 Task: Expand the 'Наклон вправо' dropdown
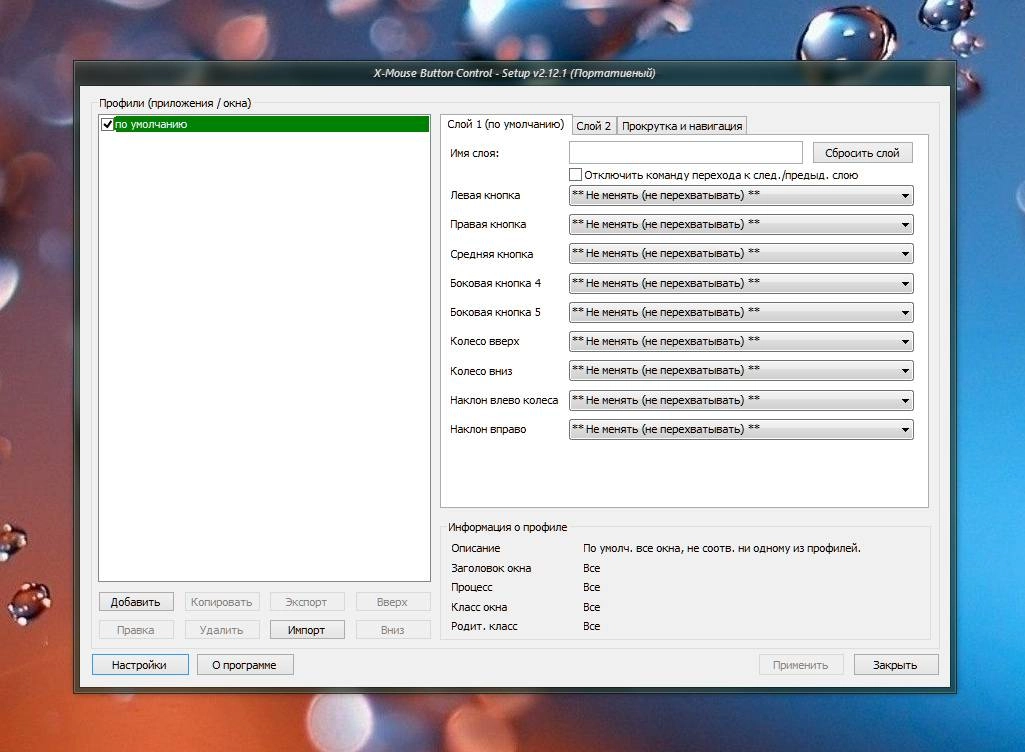click(x=741, y=430)
